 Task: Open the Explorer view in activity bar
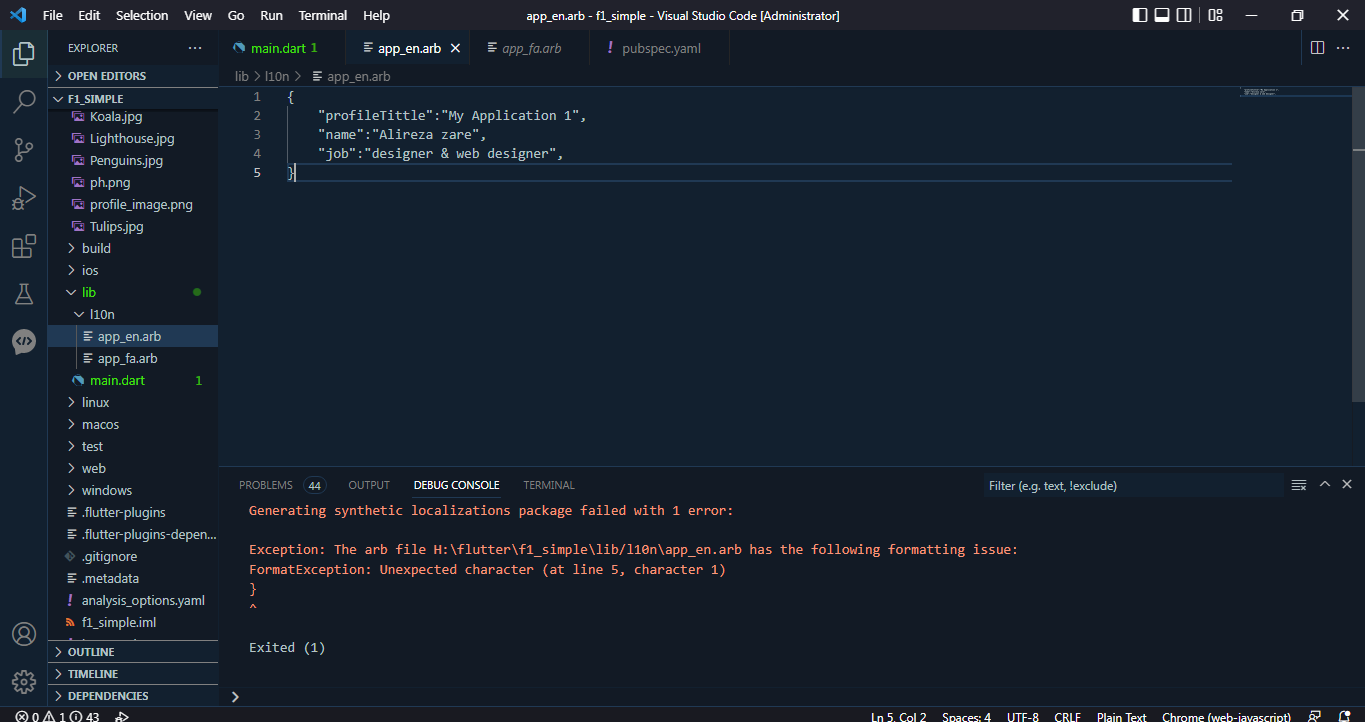(x=24, y=54)
